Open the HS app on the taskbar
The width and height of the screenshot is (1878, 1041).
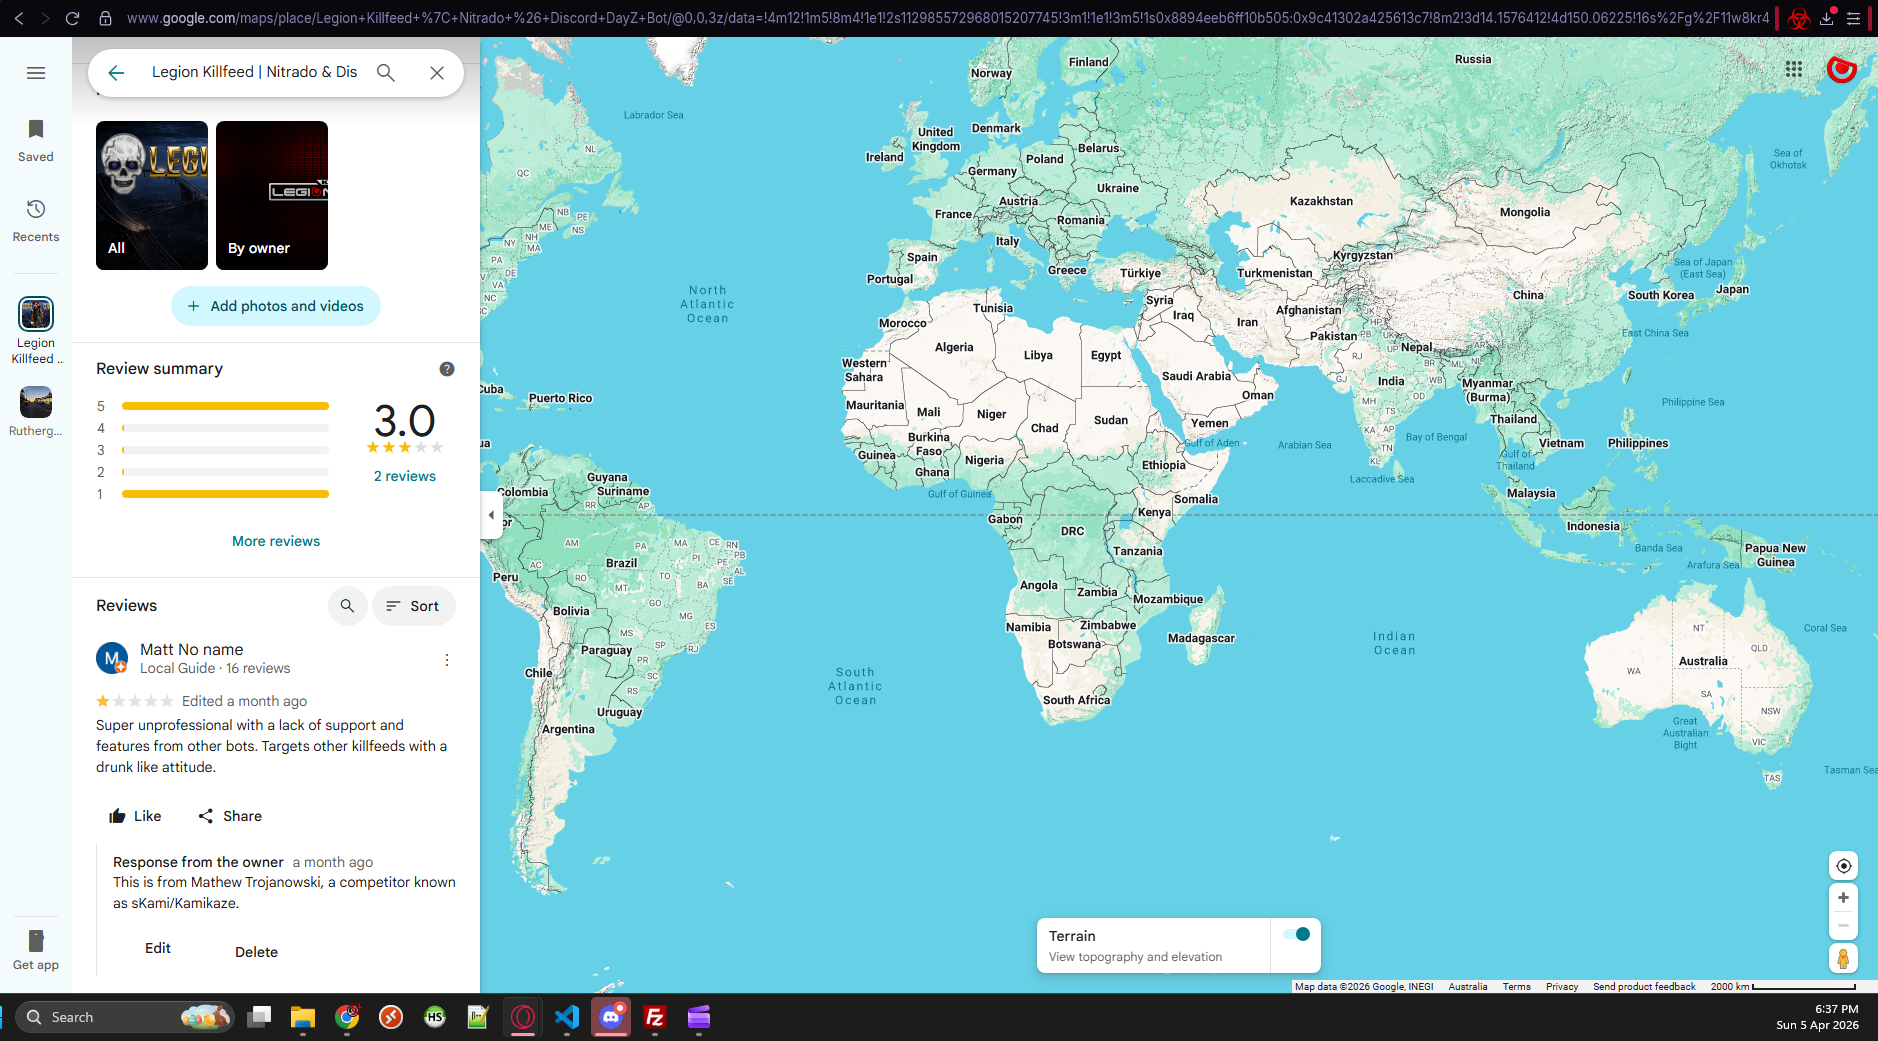tap(435, 1017)
